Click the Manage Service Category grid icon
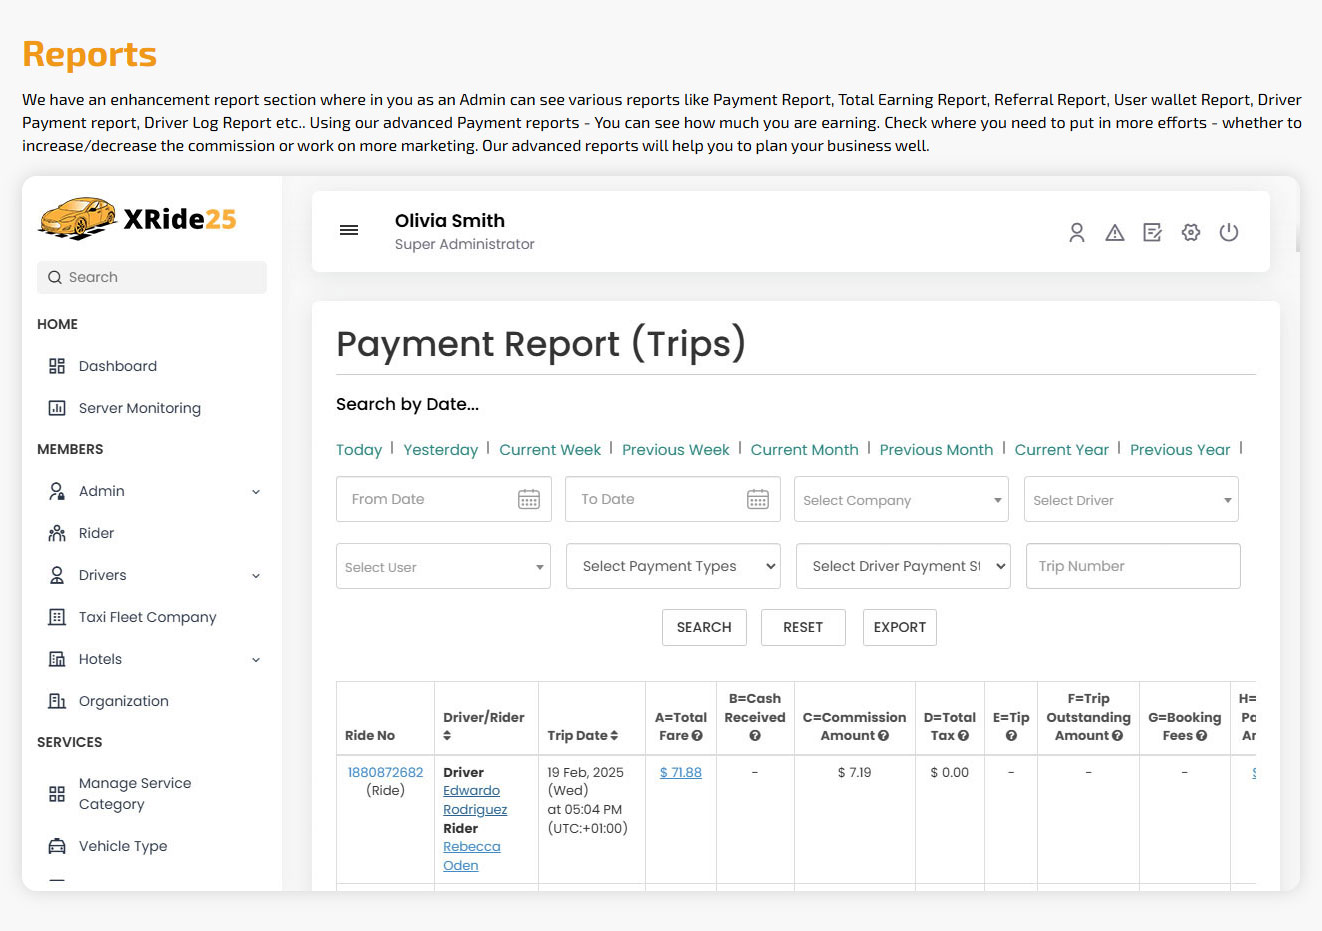The image size is (1322, 931). [x=57, y=794]
